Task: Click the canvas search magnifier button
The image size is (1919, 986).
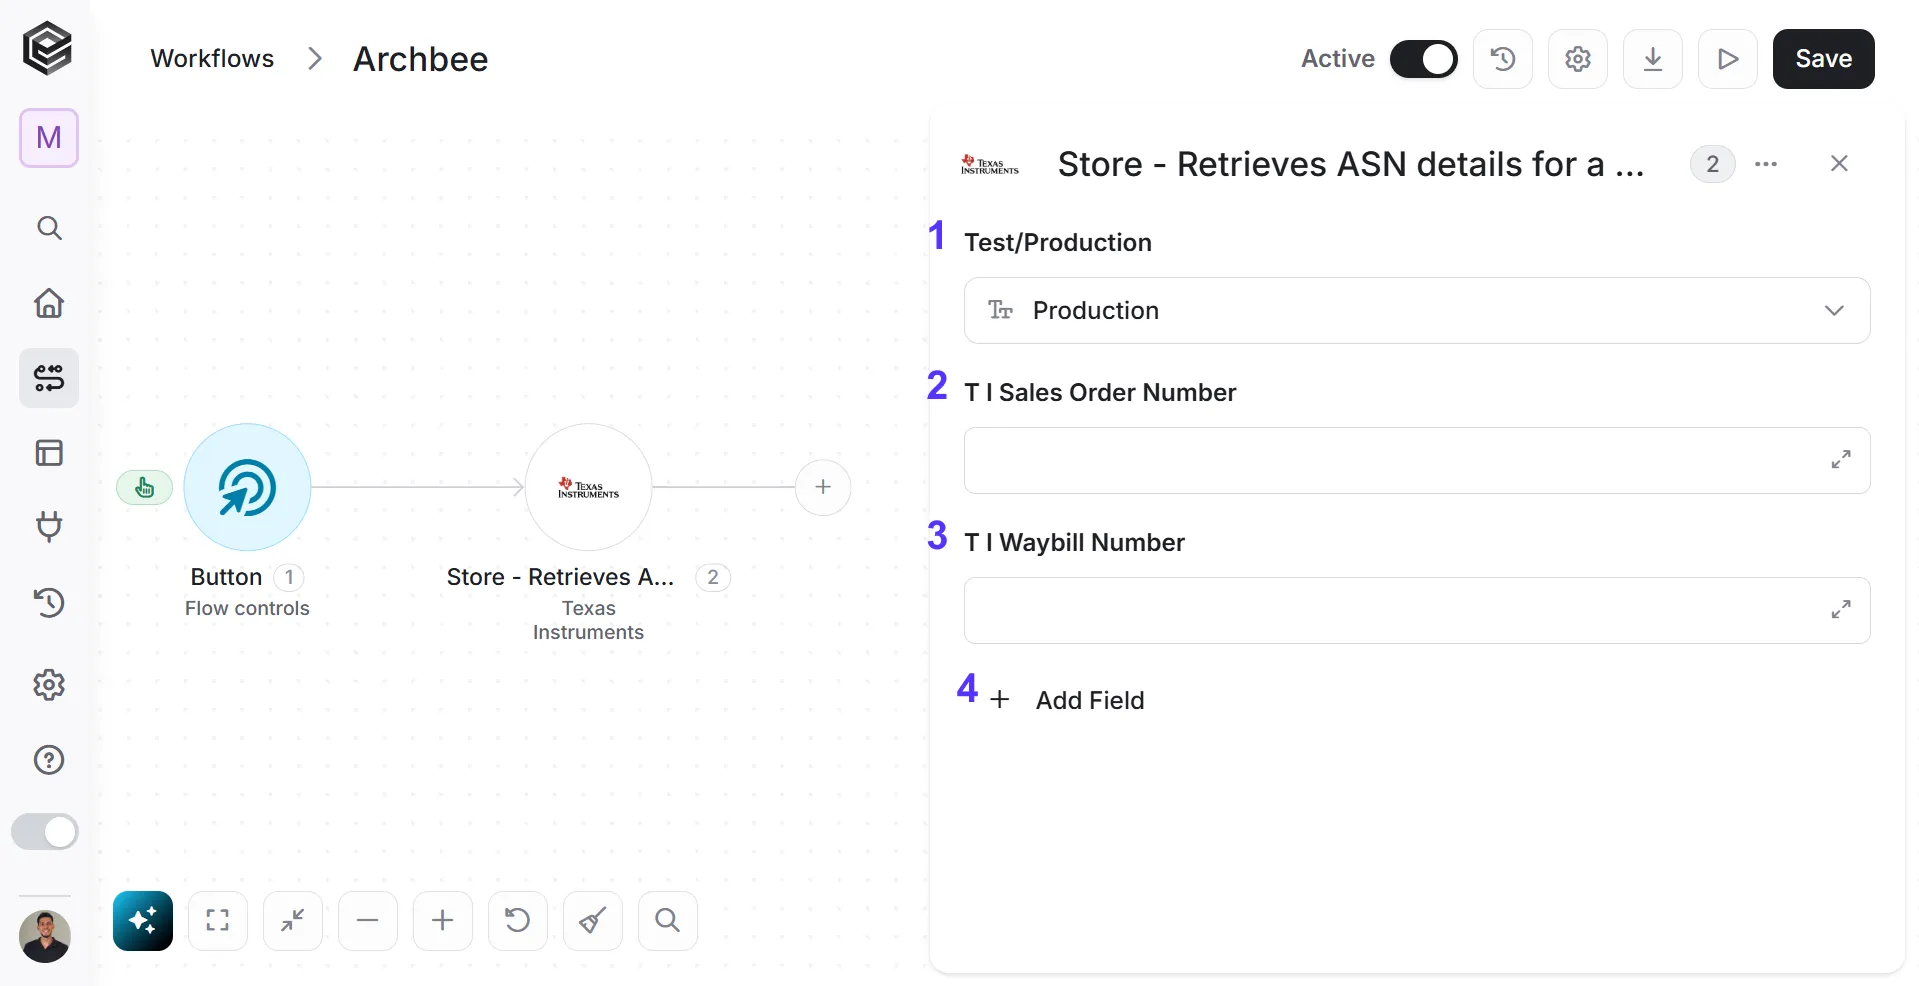Action: (x=668, y=920)
